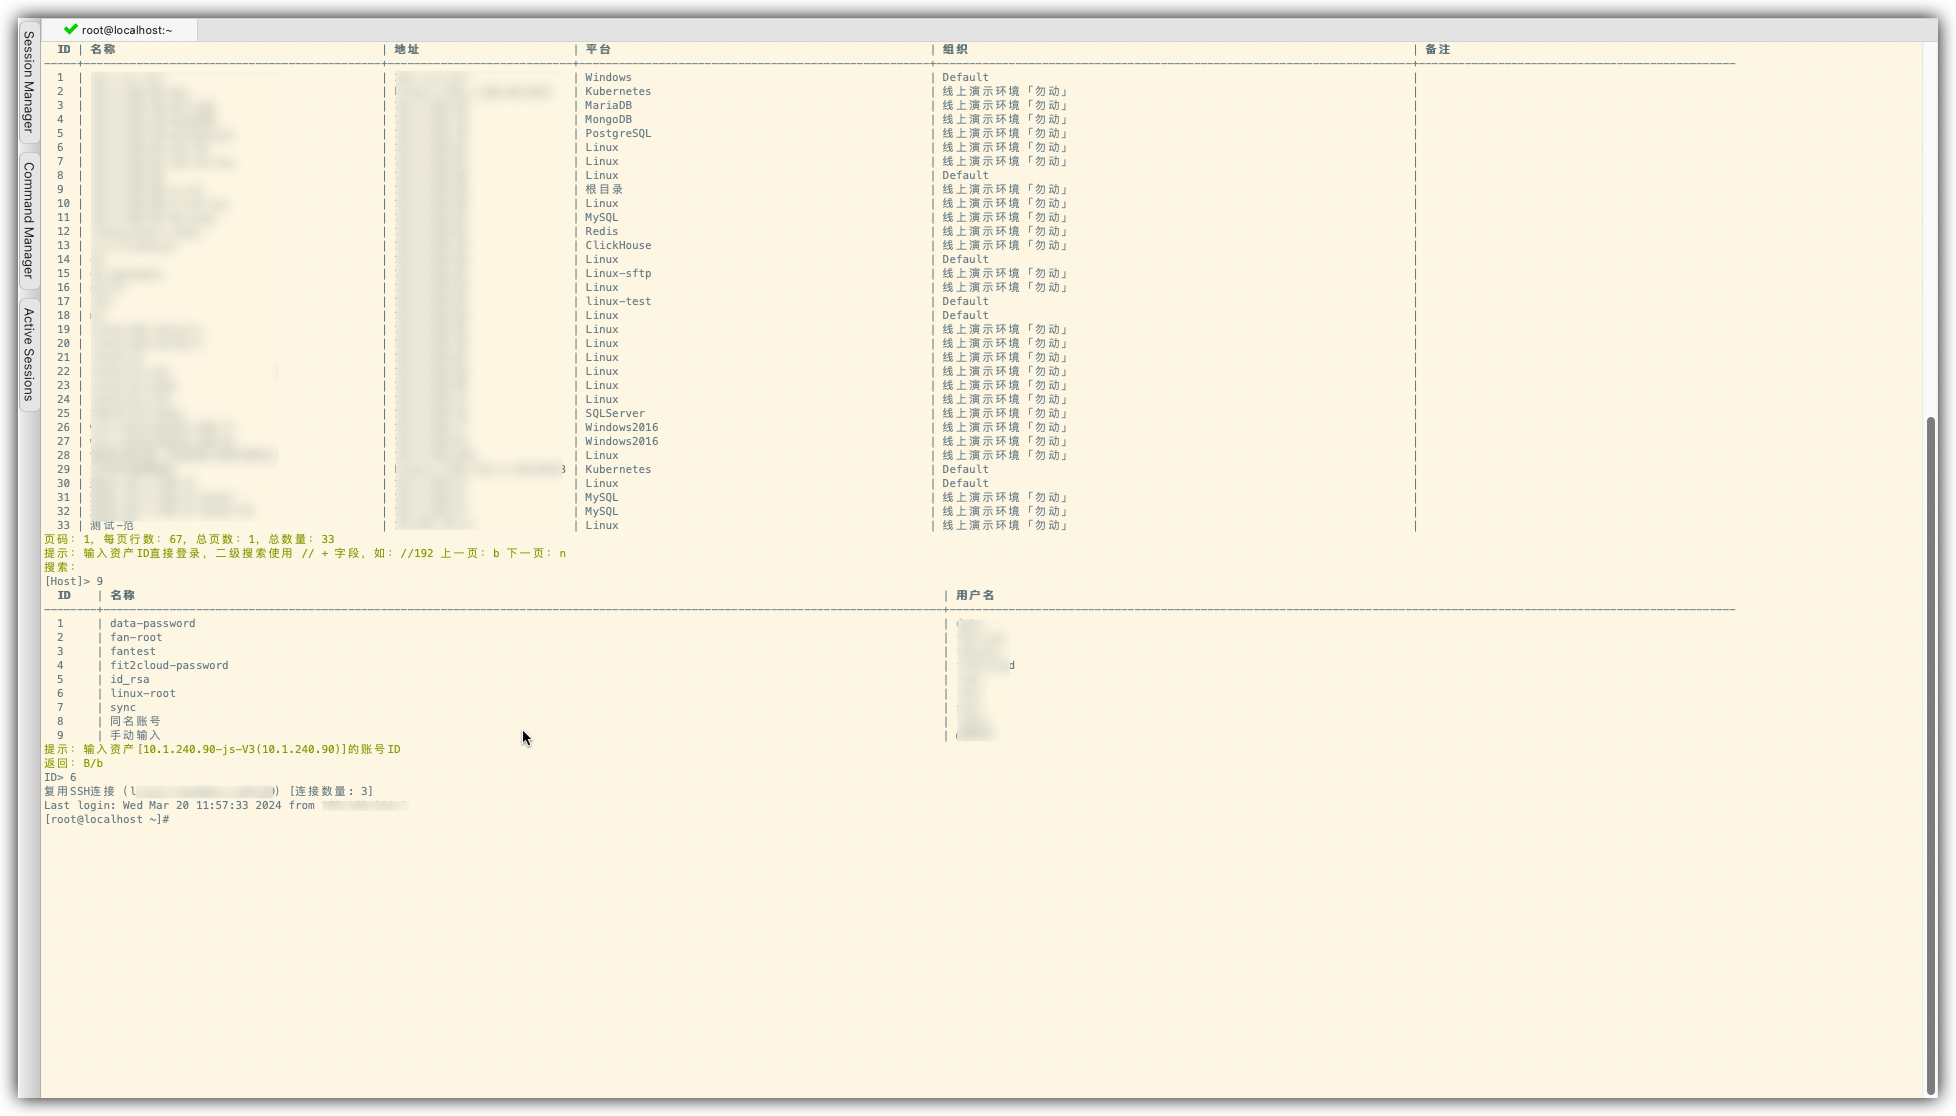Click Windows2016 in row 26
Viewport: 1956px width, 1116px height.
(622, 427)
